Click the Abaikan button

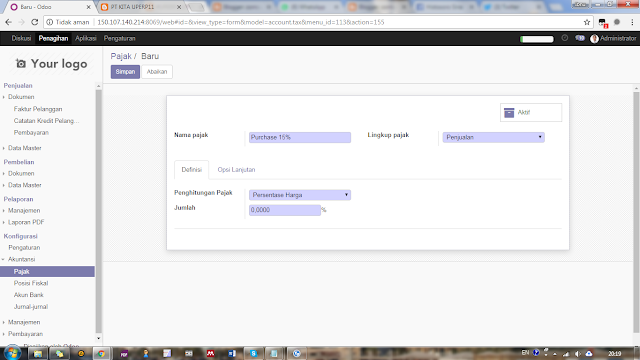[x=157, y=71]
